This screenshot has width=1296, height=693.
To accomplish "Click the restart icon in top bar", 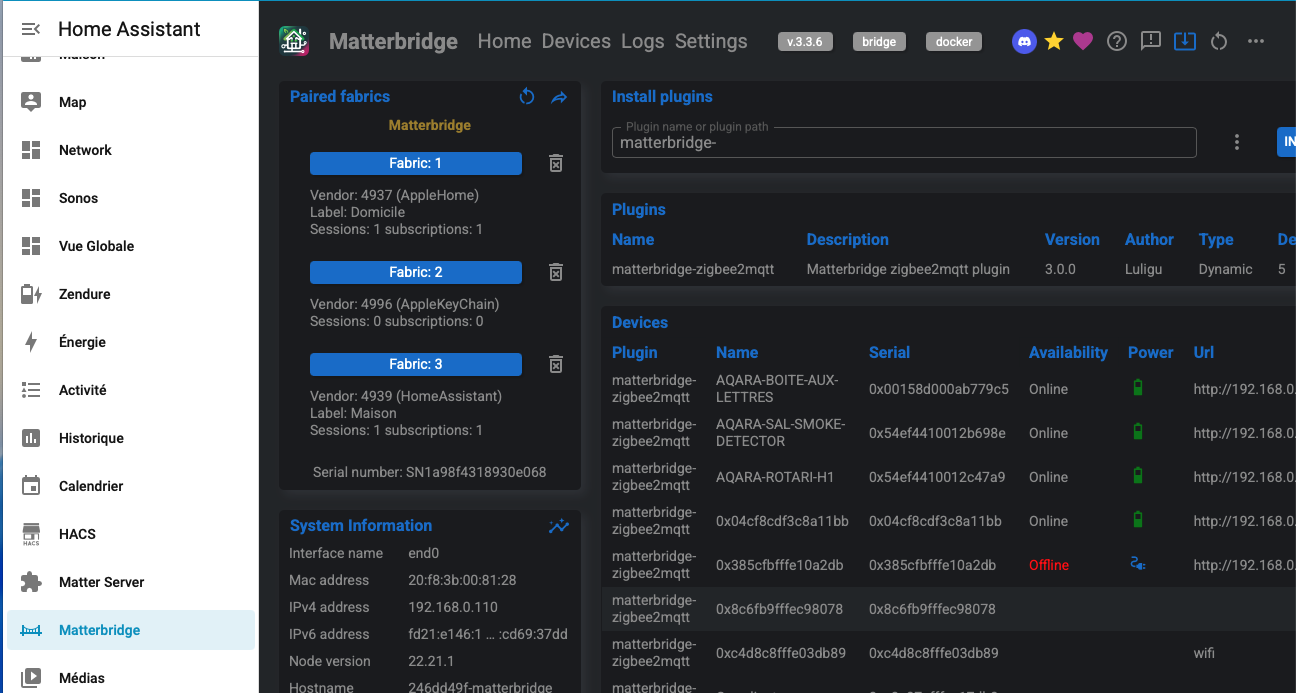I will click(x=1218, y=41).
